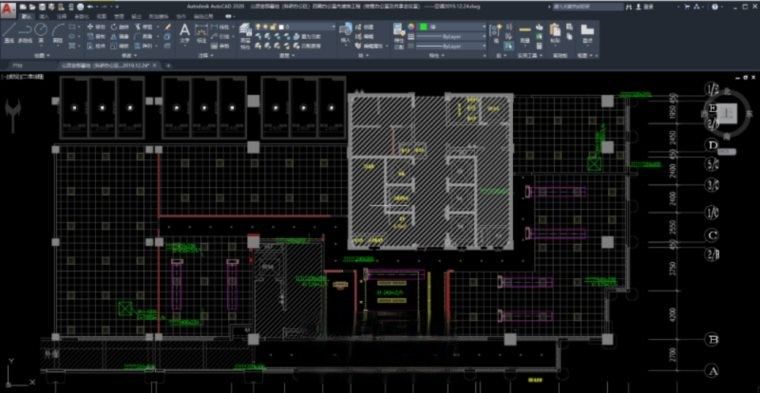This screenshot has width=760, height=393.
Task: Click the search input field in title bar
Action: [x=589, y=7]
